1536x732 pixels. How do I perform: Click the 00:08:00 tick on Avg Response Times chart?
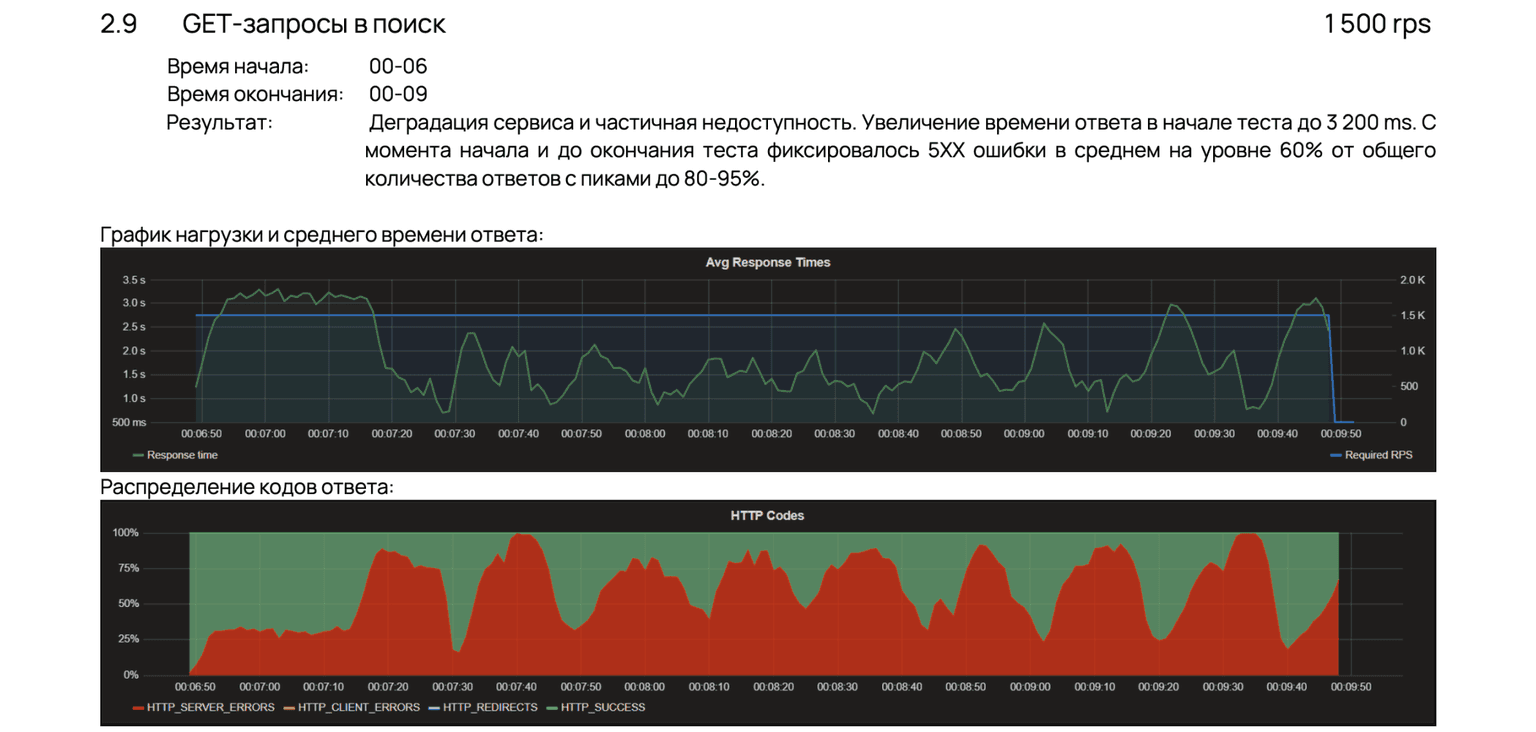[645, 434]
